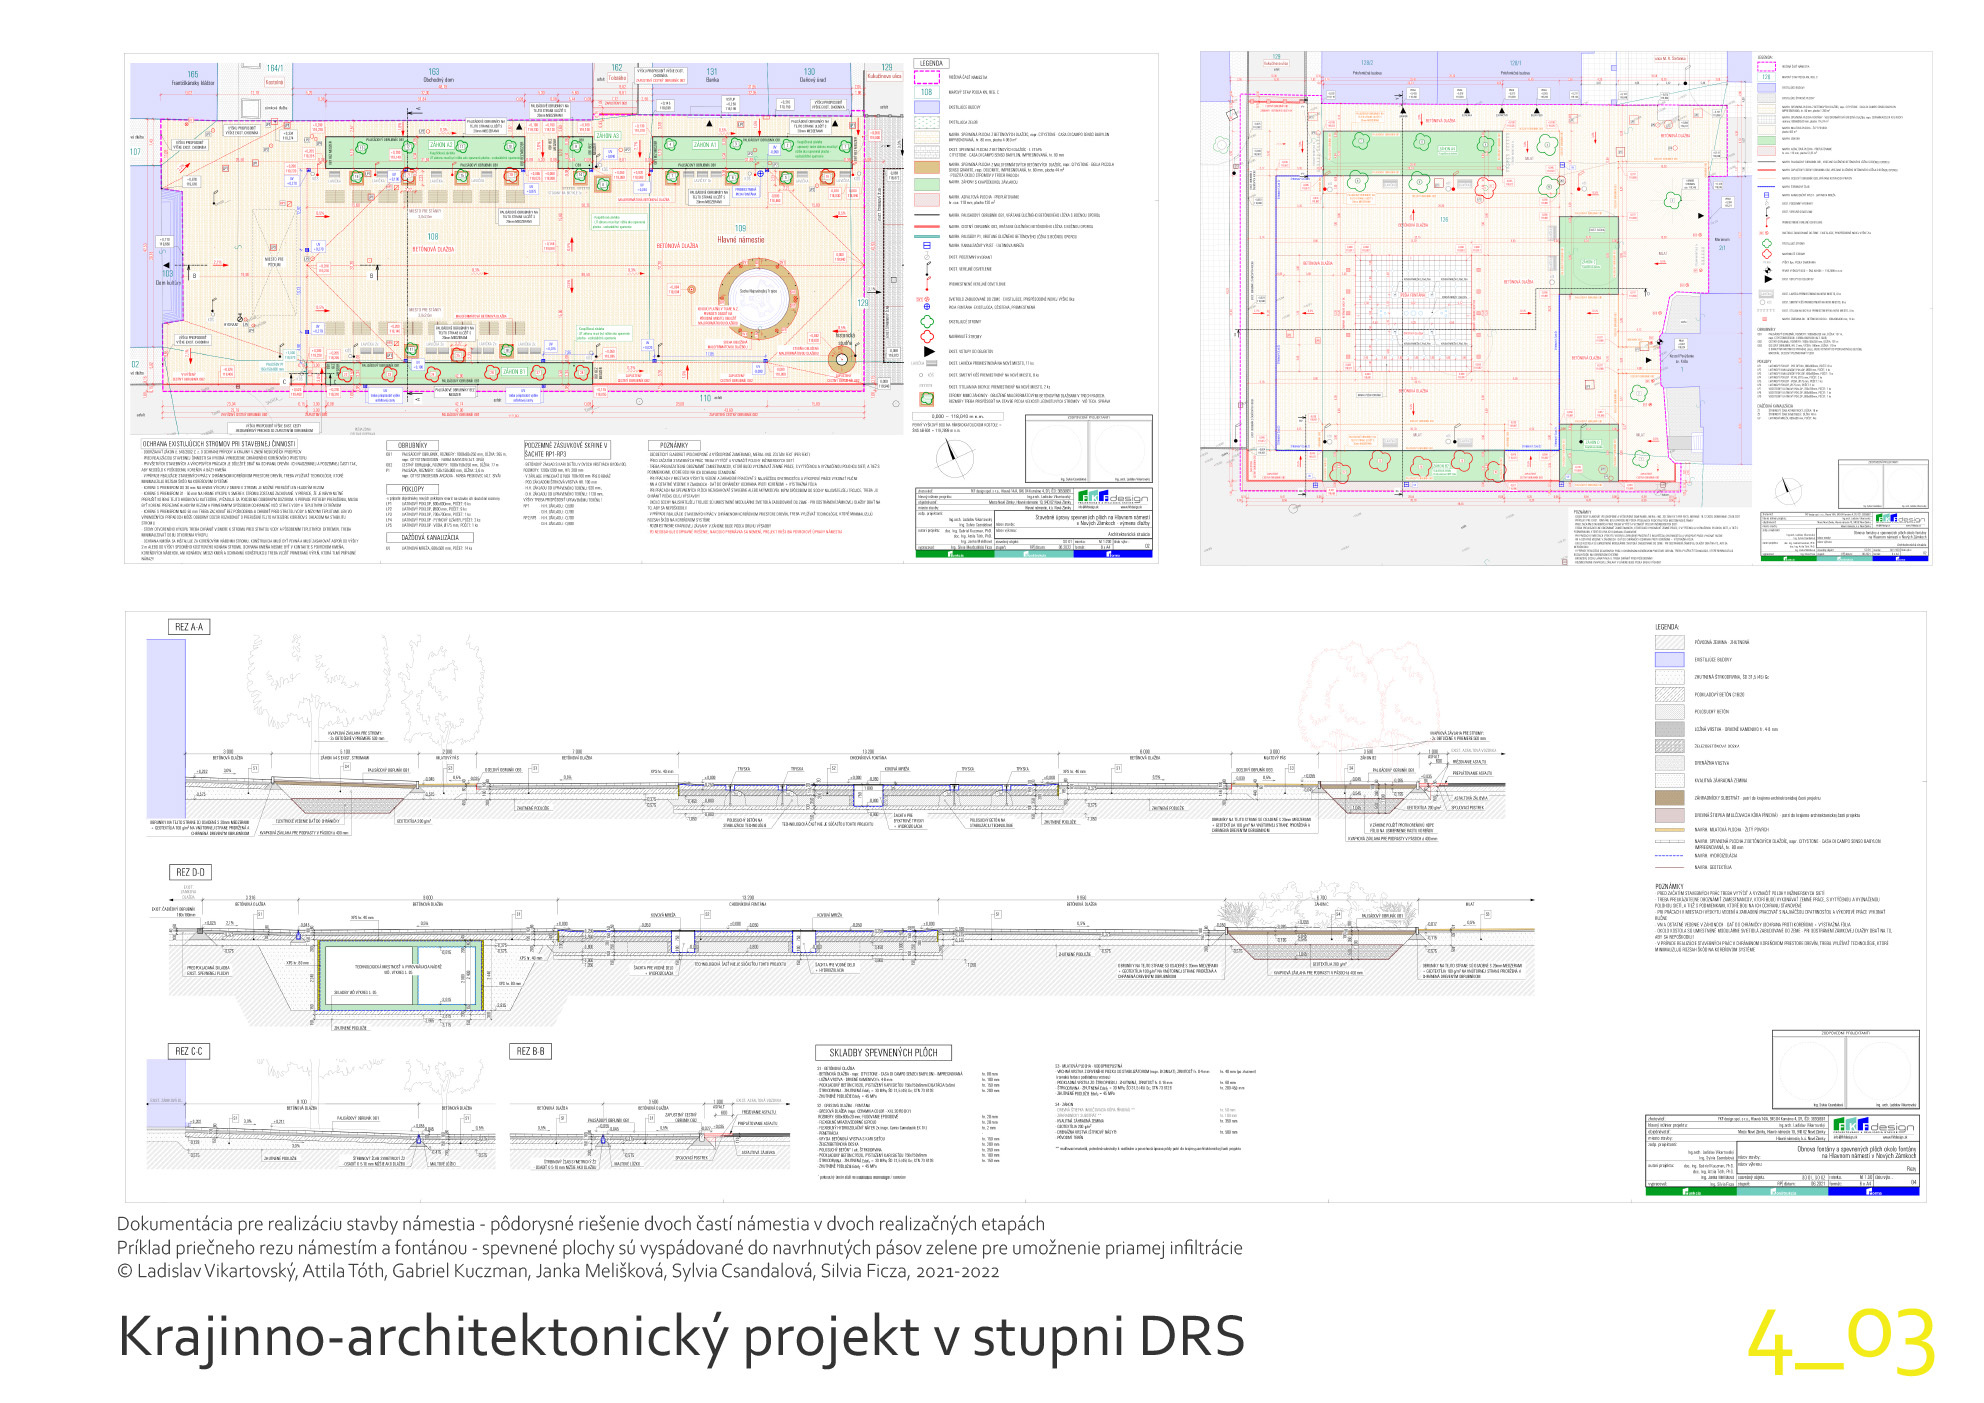Select the REZ C-C section label
Viewport: 1984px width, 1403px height.
click(188, 1051)
